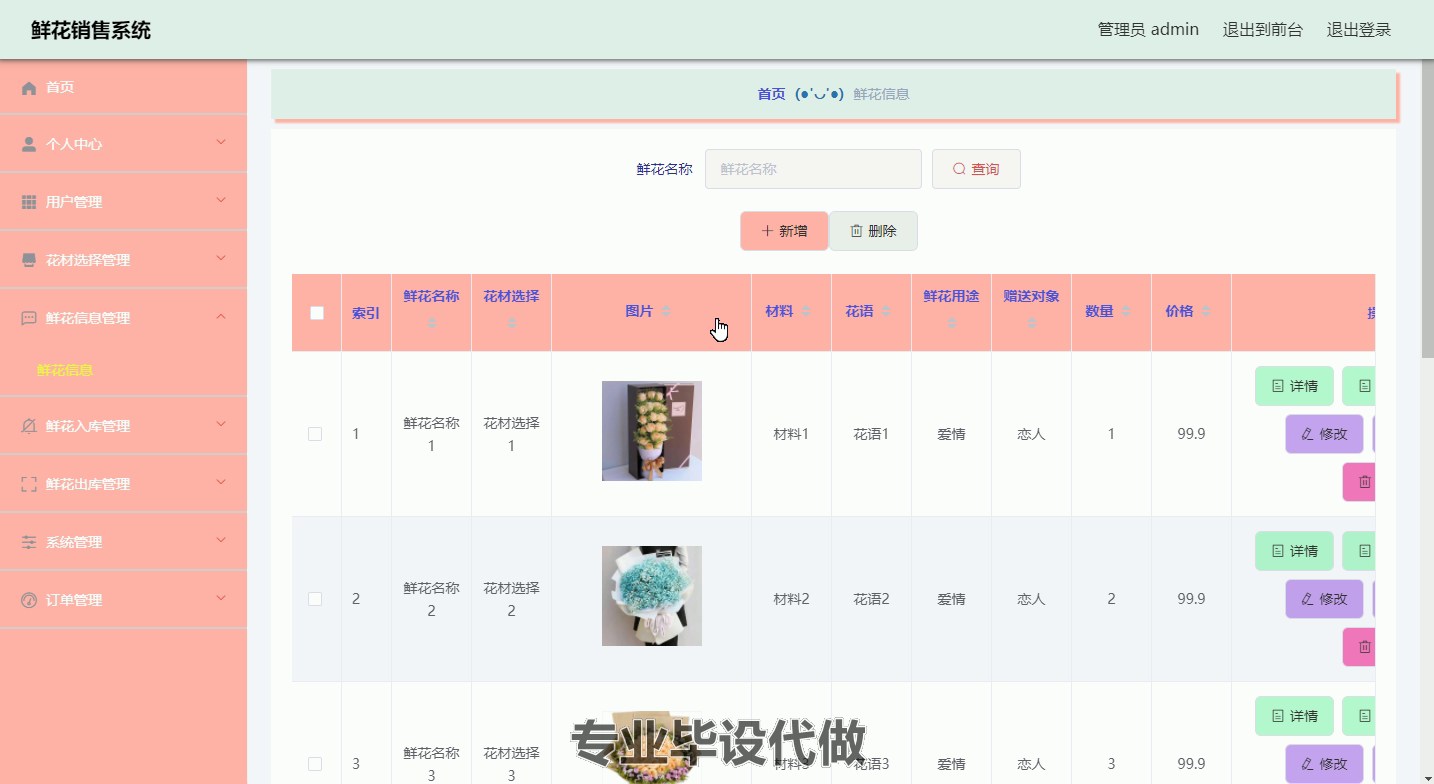Sort by 鲜花用途 column arrows
Image resolution: width=1434 pixels, height=784 pixels.
coord(952,322)
